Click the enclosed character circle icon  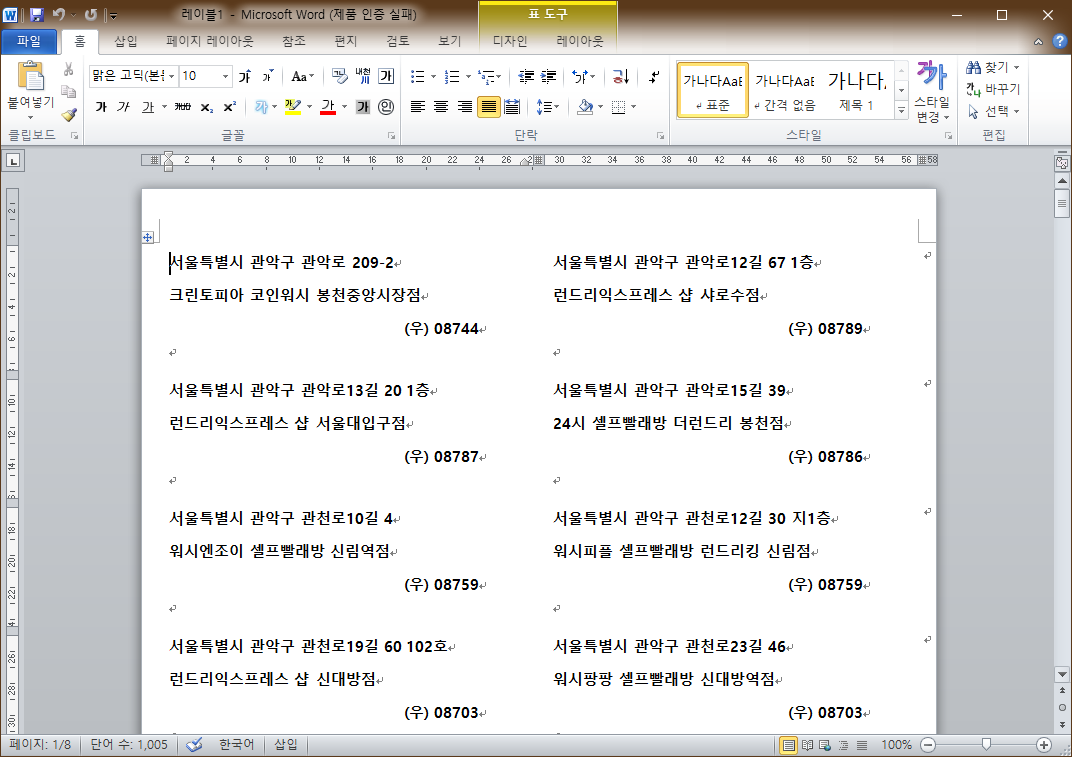[386, 107]
